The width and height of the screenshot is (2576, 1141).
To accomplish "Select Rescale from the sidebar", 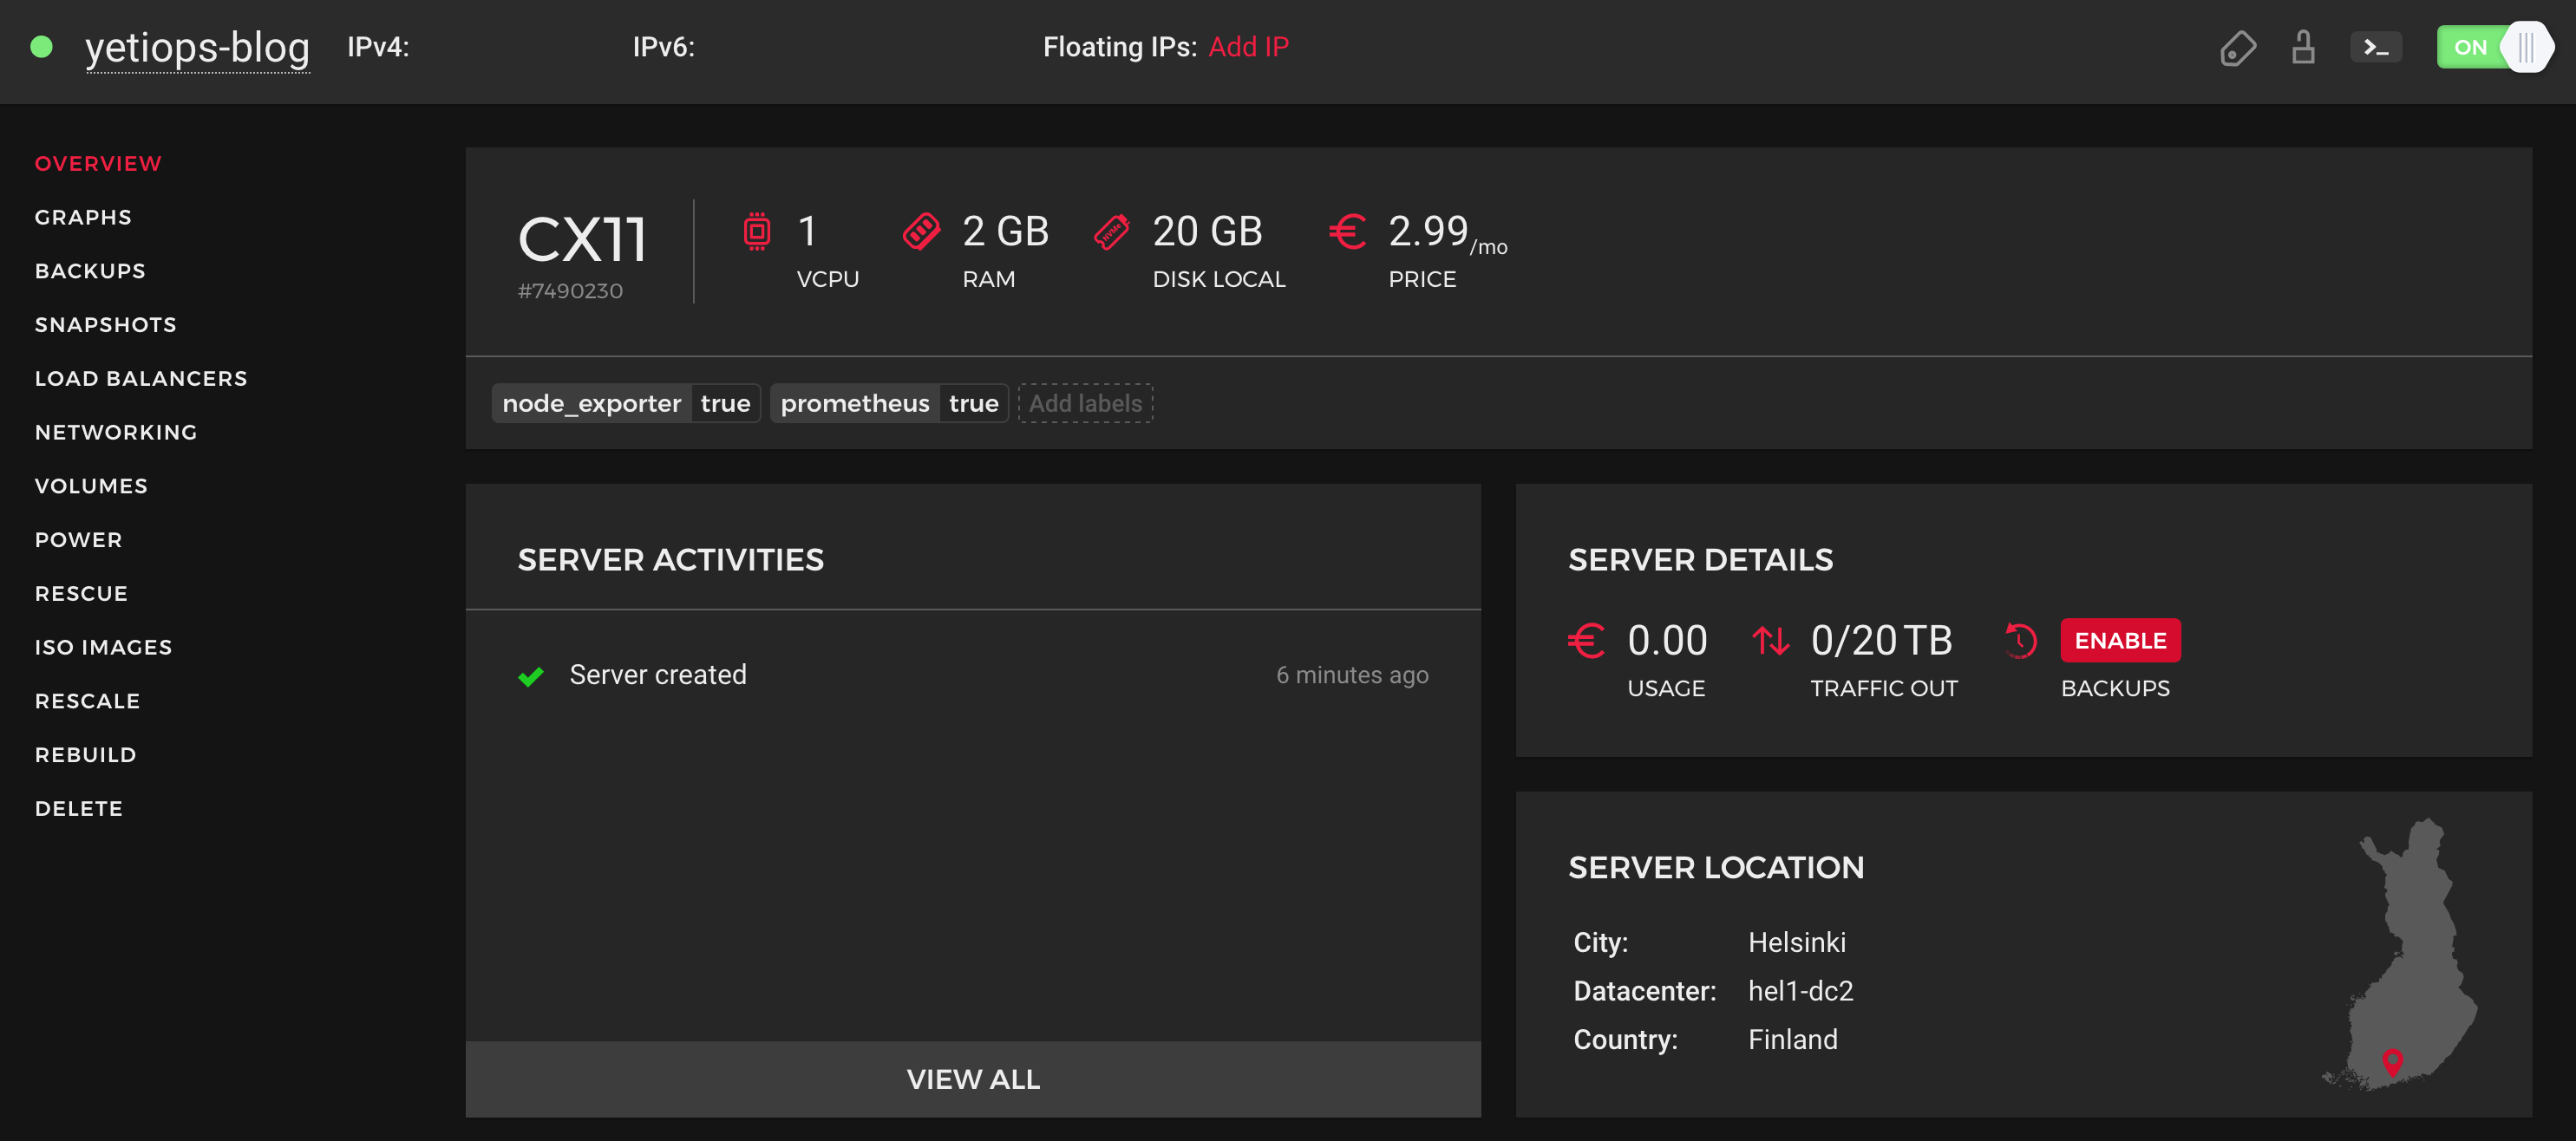I will pyautogui.click(x=87, y=700).
